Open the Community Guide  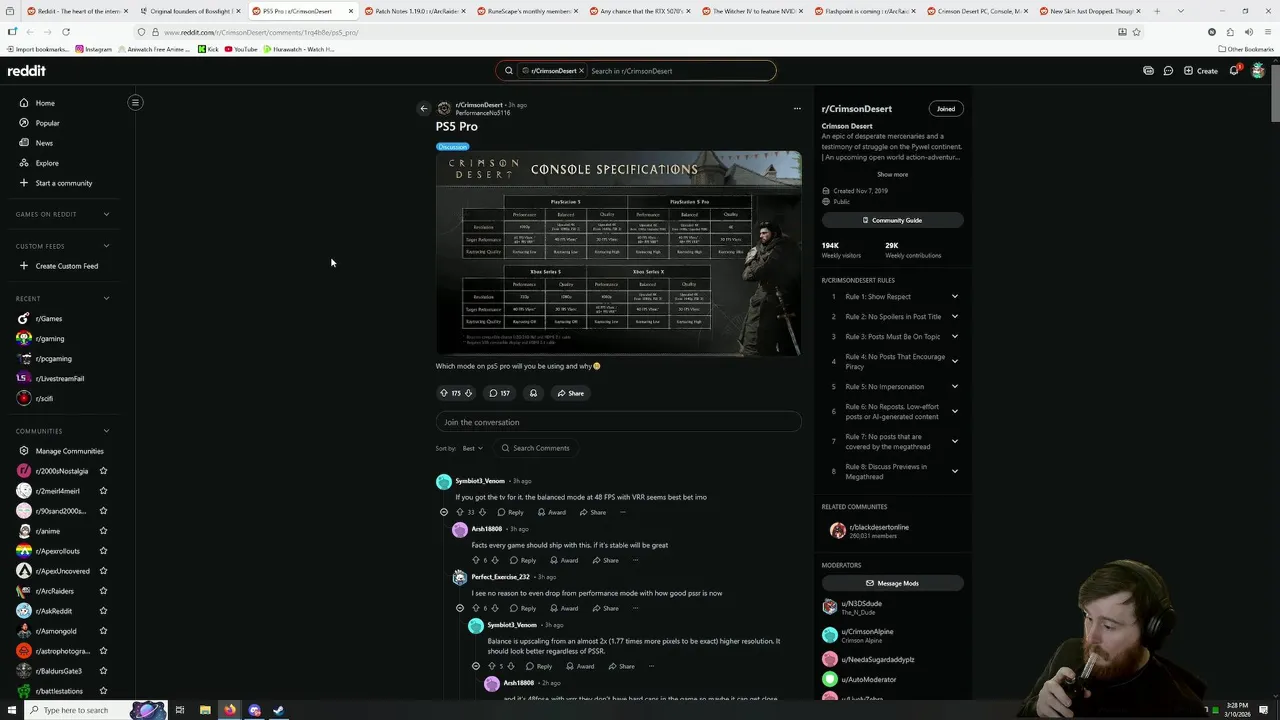(x=893, y=220)
